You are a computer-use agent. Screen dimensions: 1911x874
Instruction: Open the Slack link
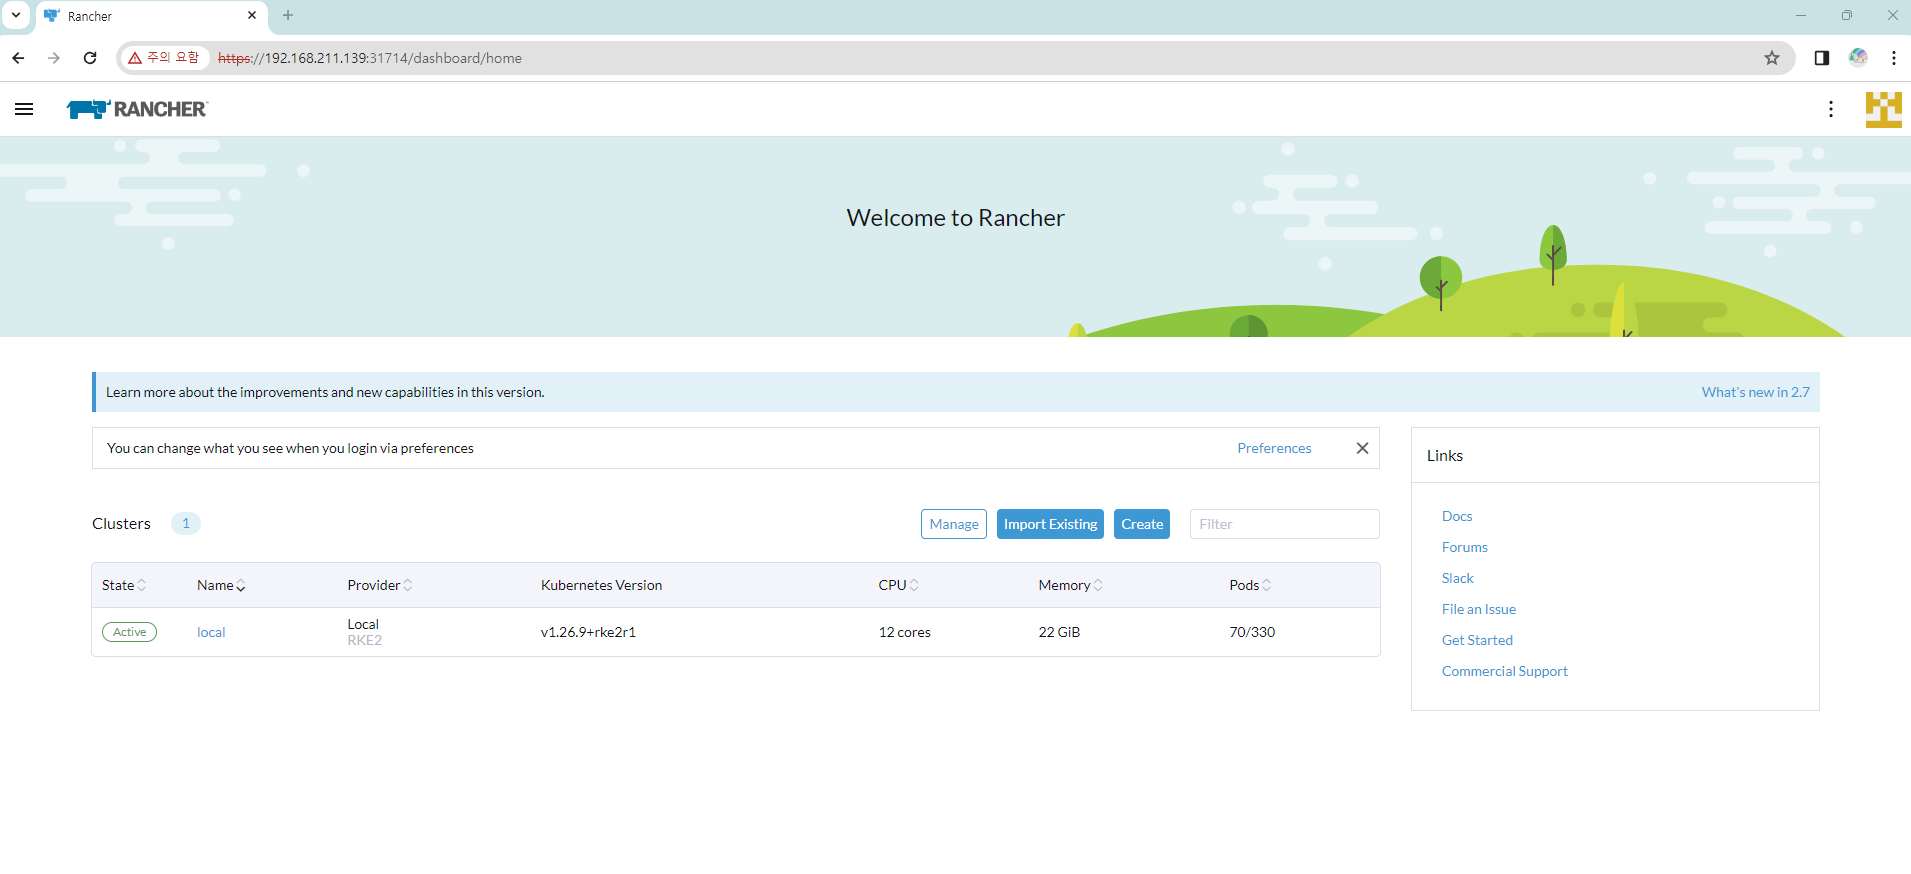tap(1457, 578)
